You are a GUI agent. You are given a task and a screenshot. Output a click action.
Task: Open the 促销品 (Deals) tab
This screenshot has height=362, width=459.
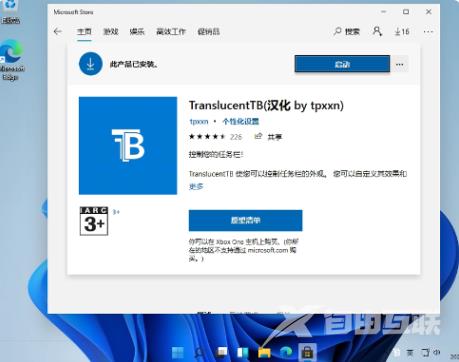pyautogui.click(x=209, y=32)
